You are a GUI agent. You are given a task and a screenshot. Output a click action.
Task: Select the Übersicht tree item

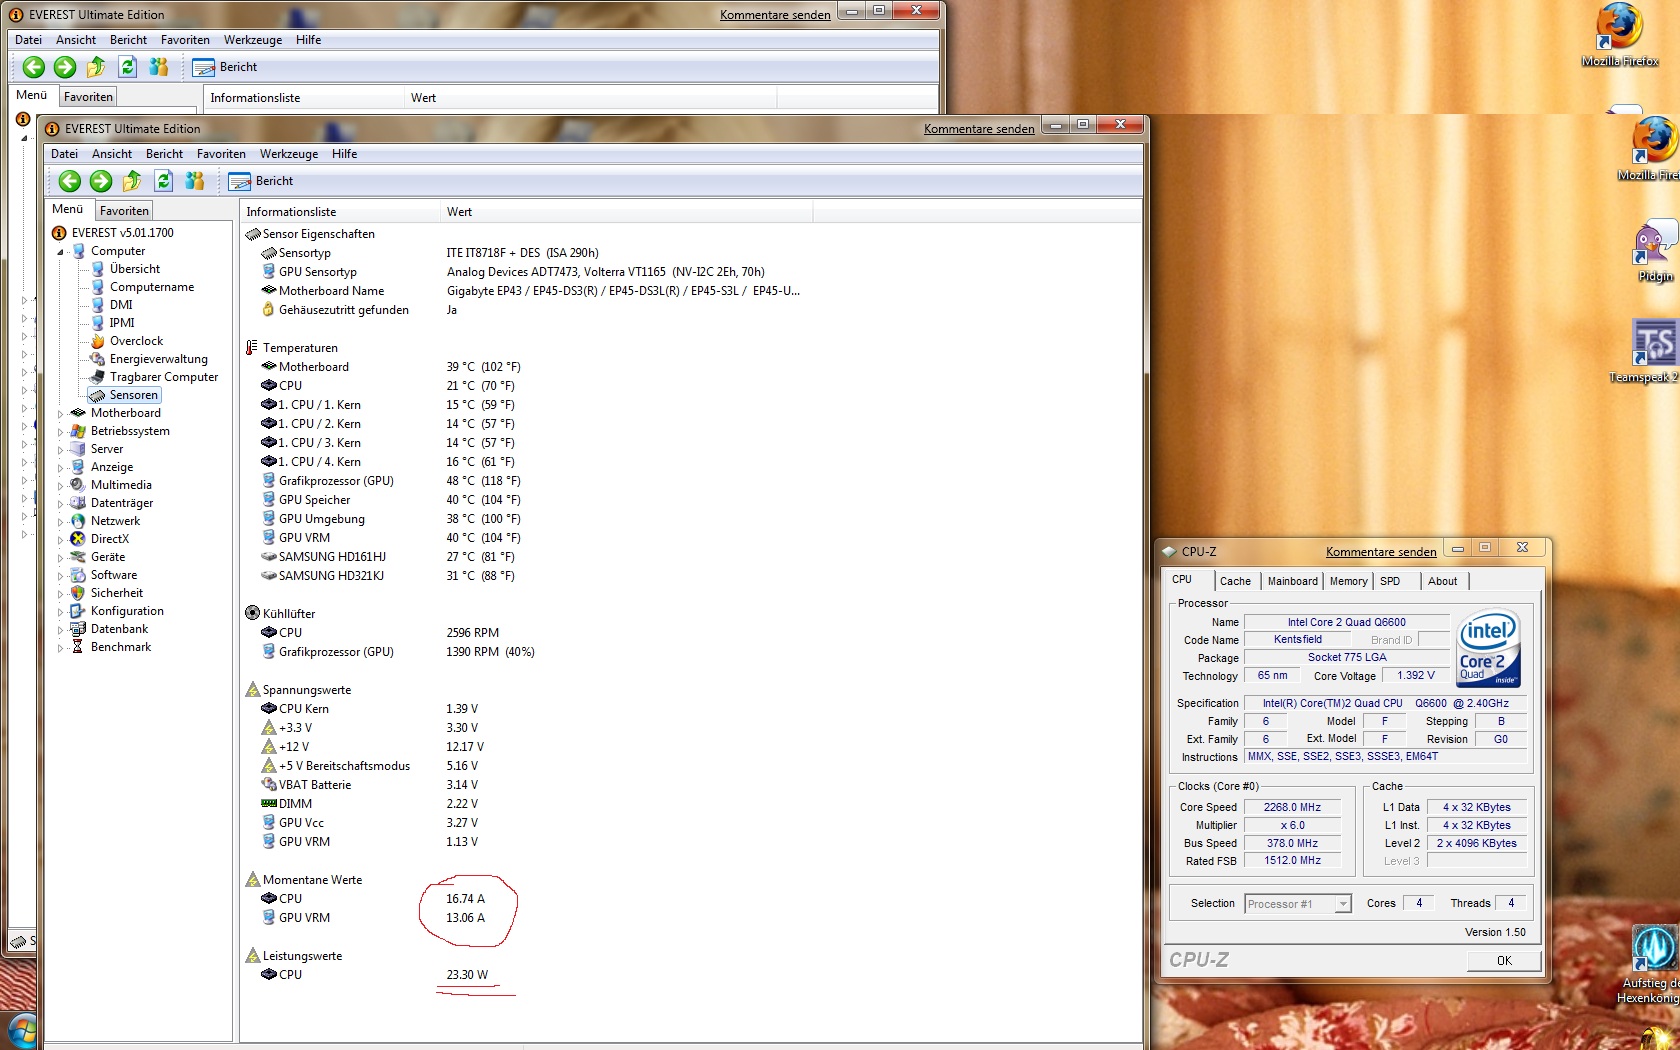tap(134, 269)
